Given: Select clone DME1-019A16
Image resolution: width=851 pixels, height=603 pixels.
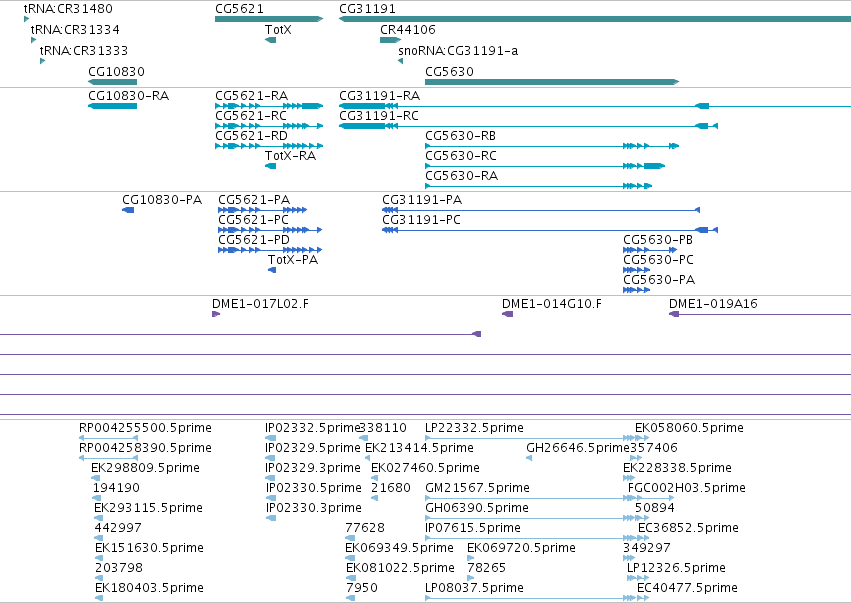Looking at the screenshot, I should [760, 314].
